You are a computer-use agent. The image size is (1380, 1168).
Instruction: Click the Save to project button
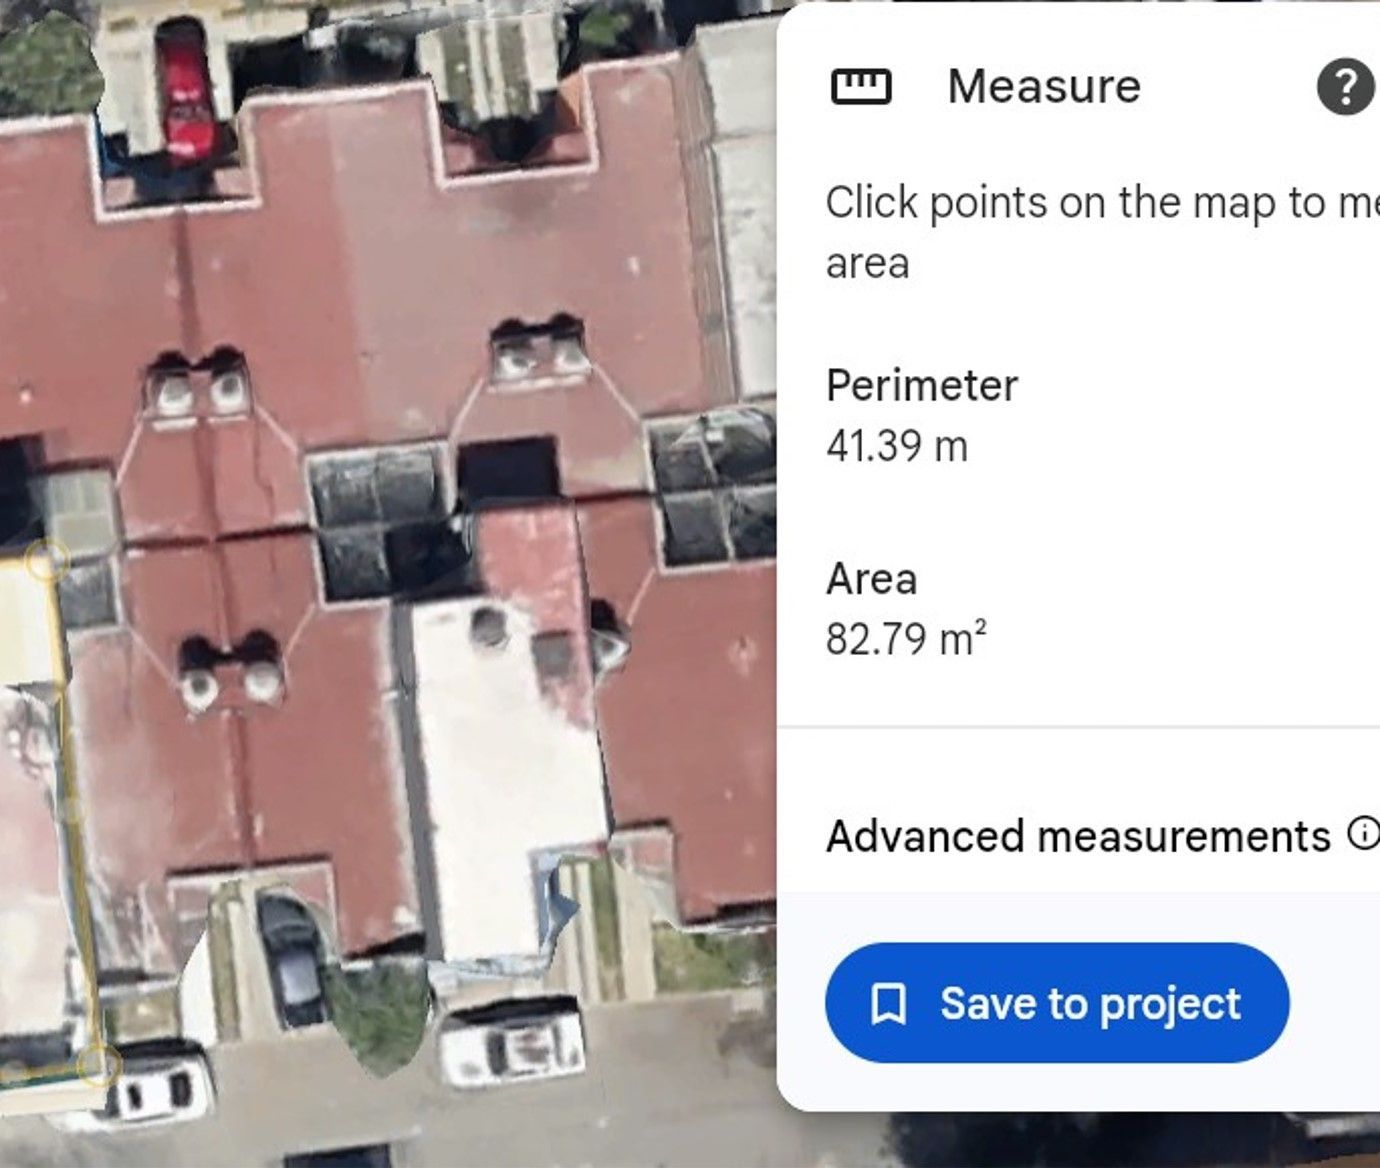(1057, 1003)
